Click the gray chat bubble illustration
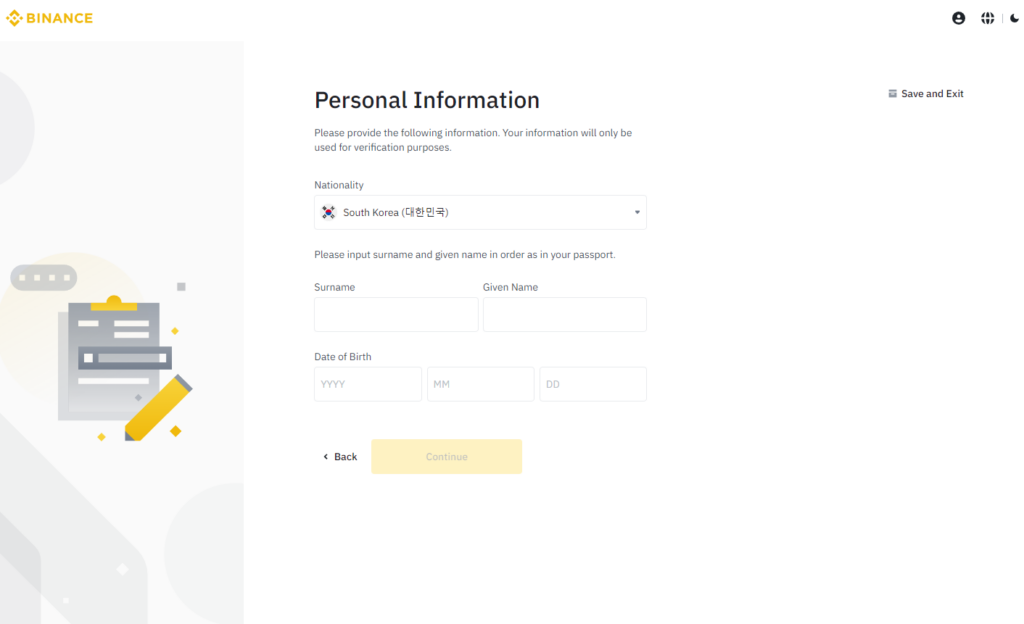Image resolution: width=1024 pixels, height=624 pixels. (44, 277)
